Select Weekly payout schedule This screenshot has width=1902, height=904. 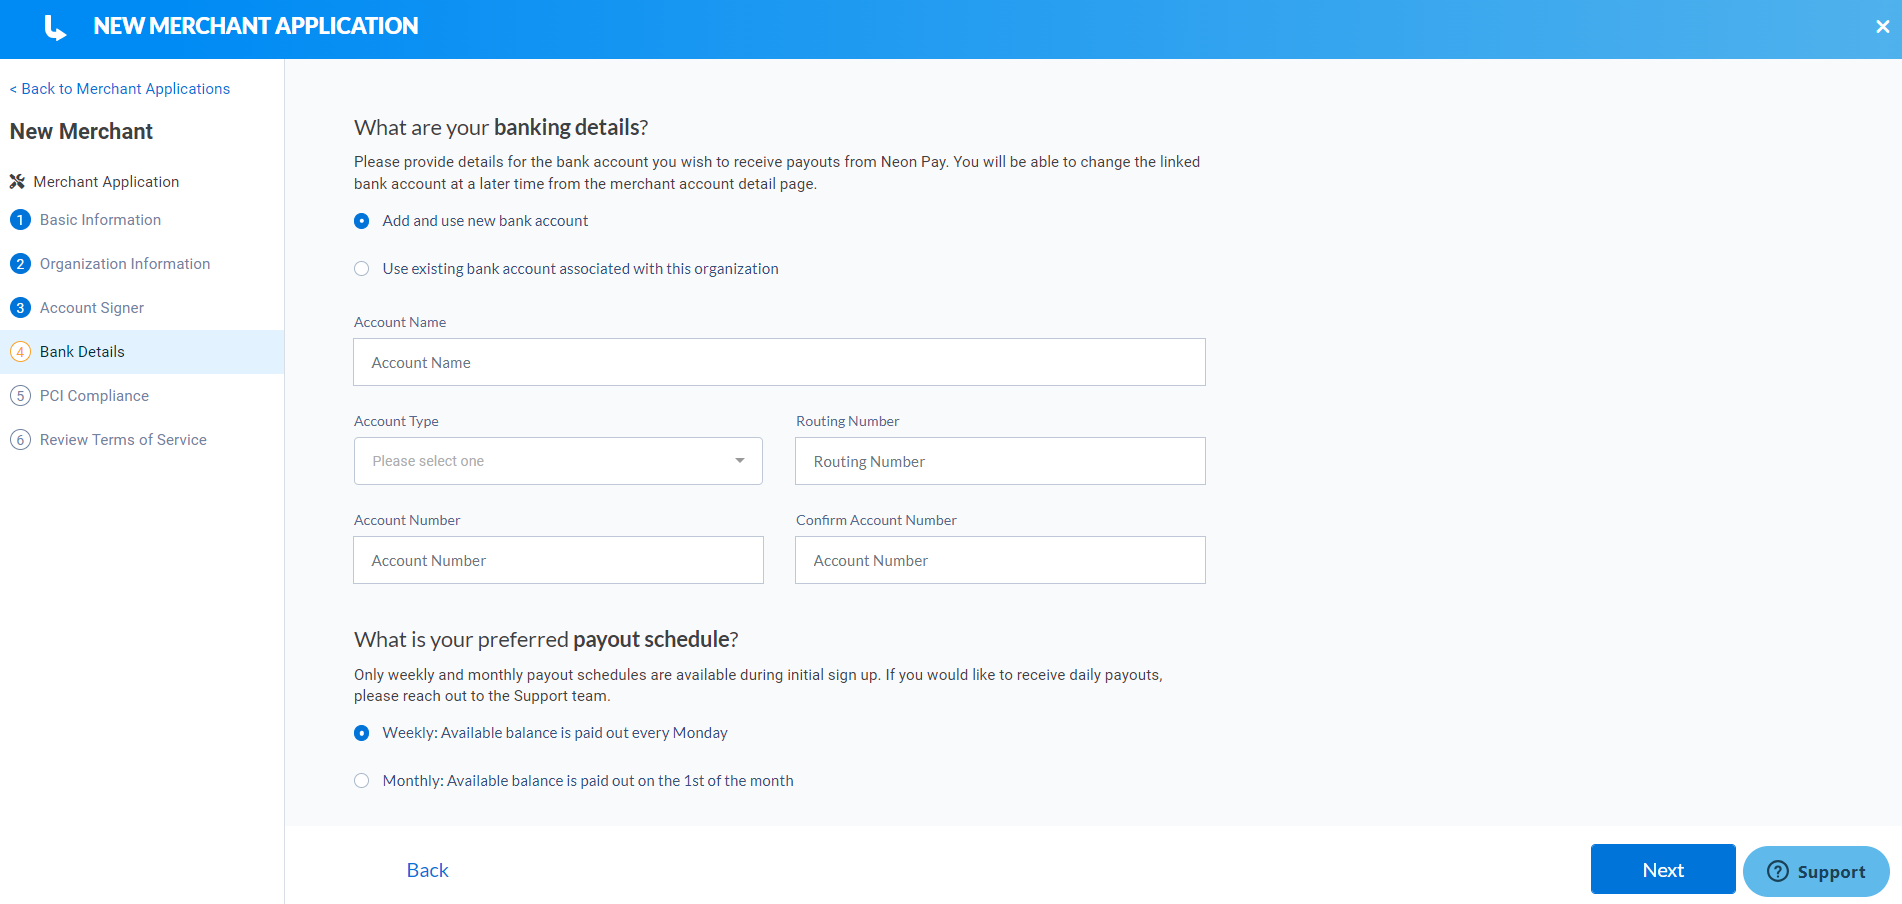coord(361,732)
